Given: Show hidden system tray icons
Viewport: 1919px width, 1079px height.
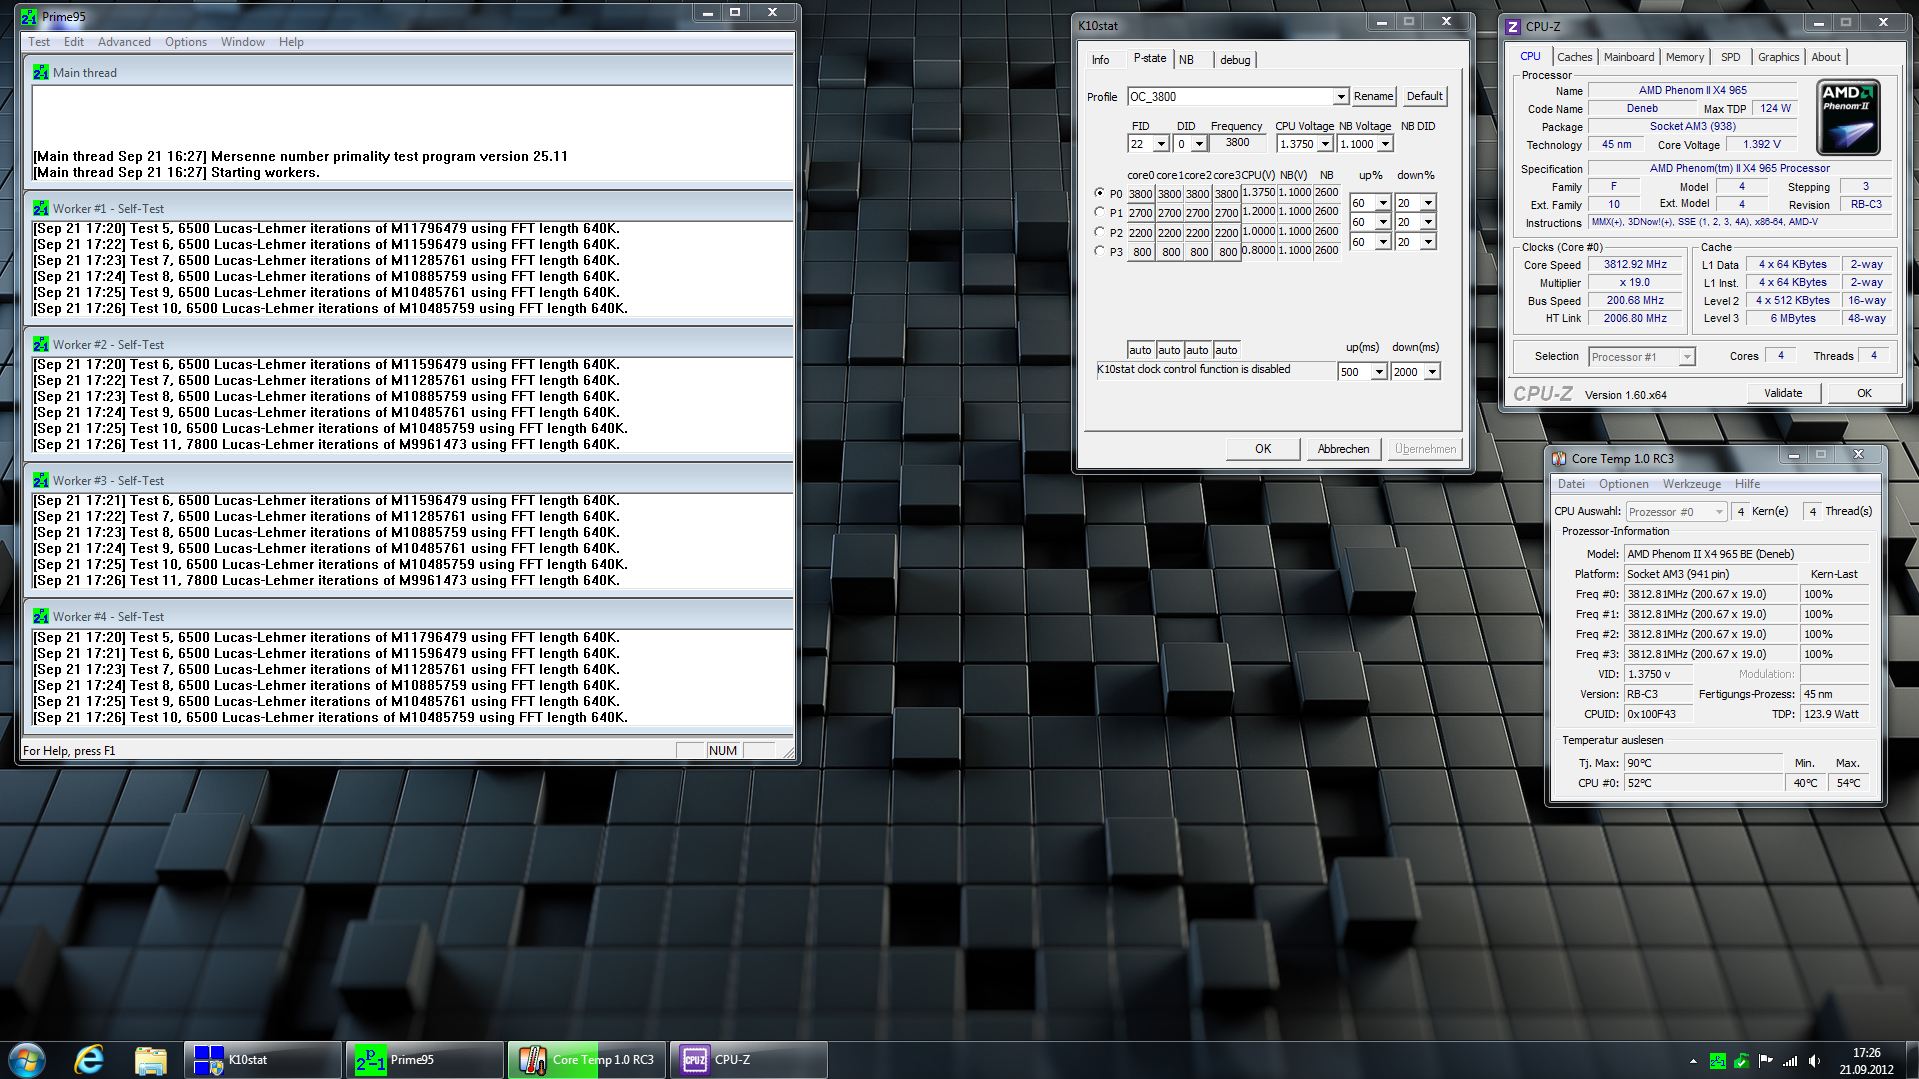Looking at the screenshot, I should [1693, 1061].
